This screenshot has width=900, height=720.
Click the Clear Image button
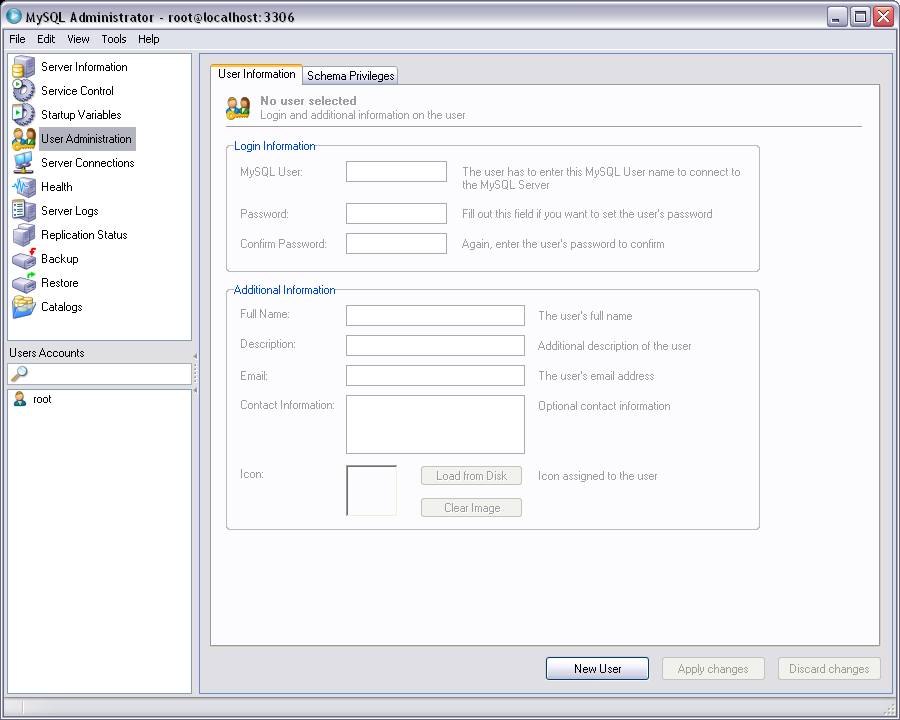[x=471, y=508]
